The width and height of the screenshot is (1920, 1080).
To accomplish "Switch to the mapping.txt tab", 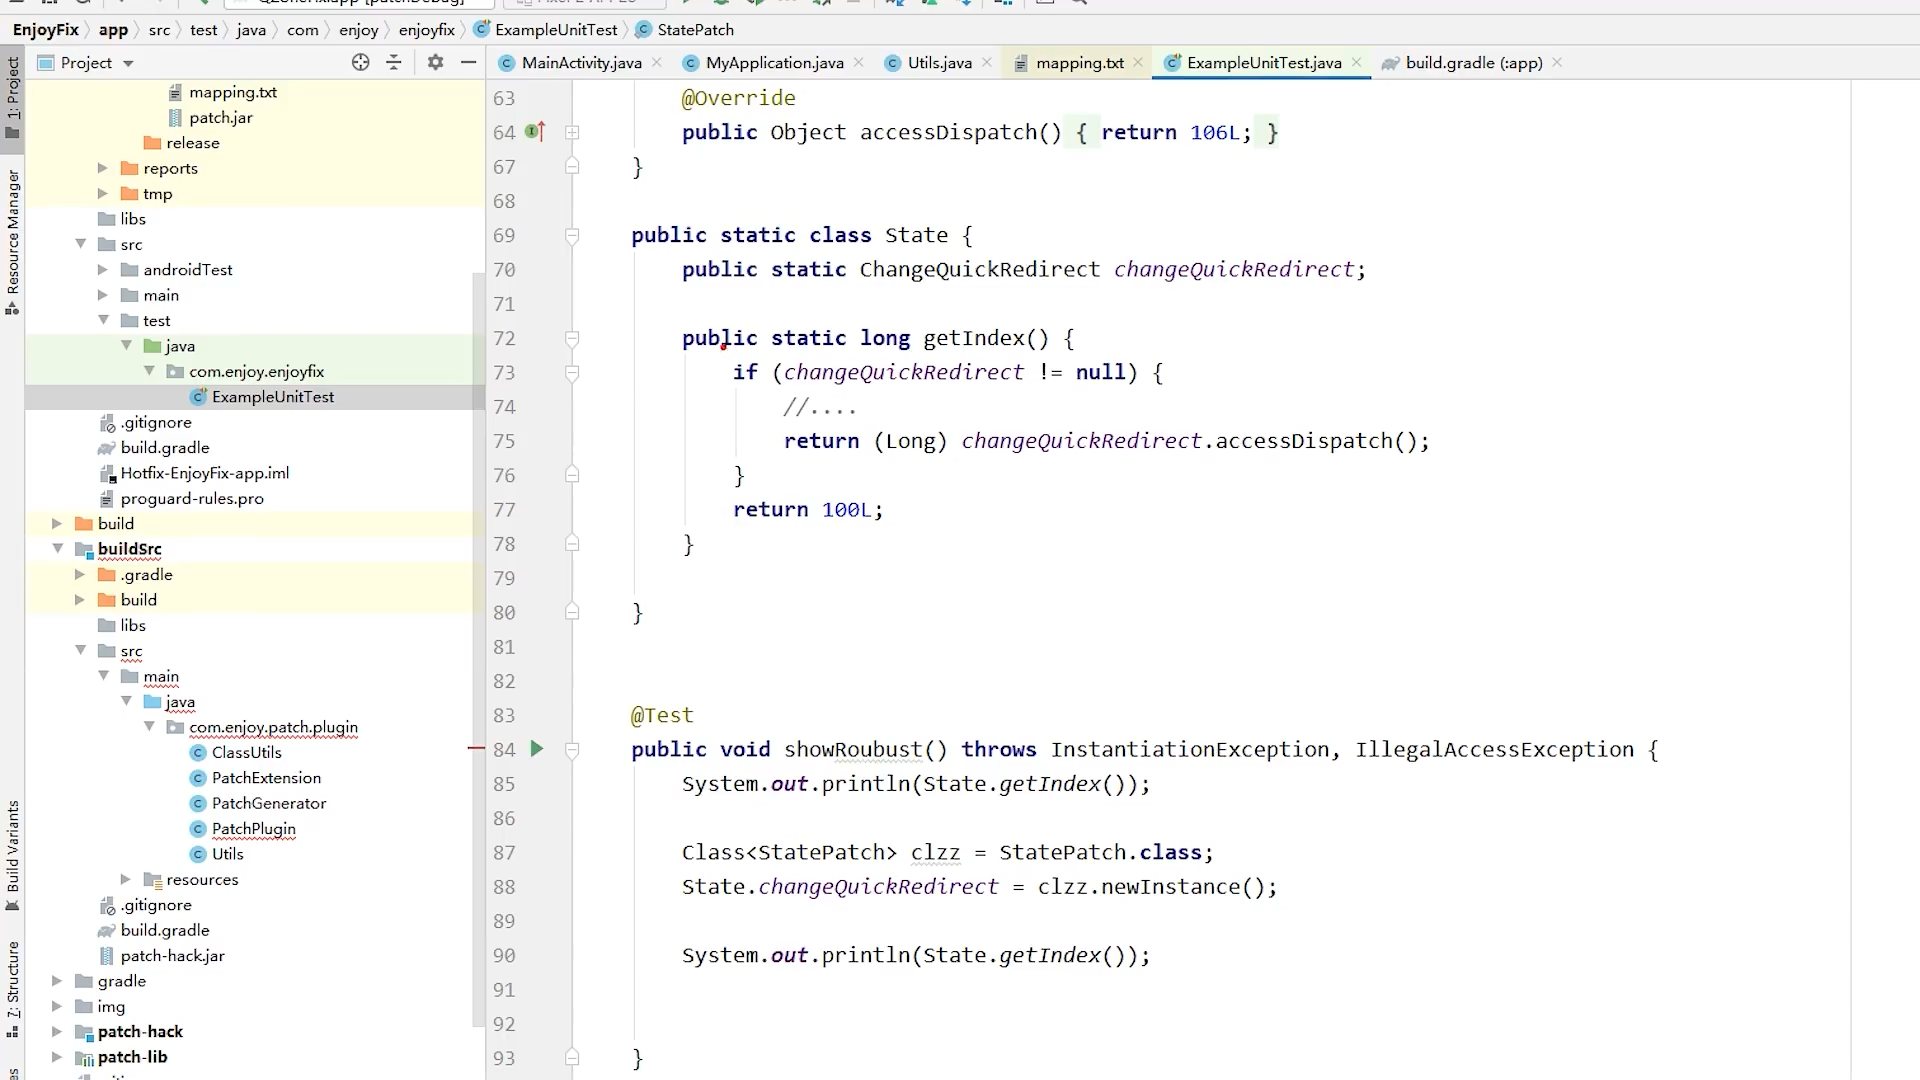I will click(x=1079, y=63).
